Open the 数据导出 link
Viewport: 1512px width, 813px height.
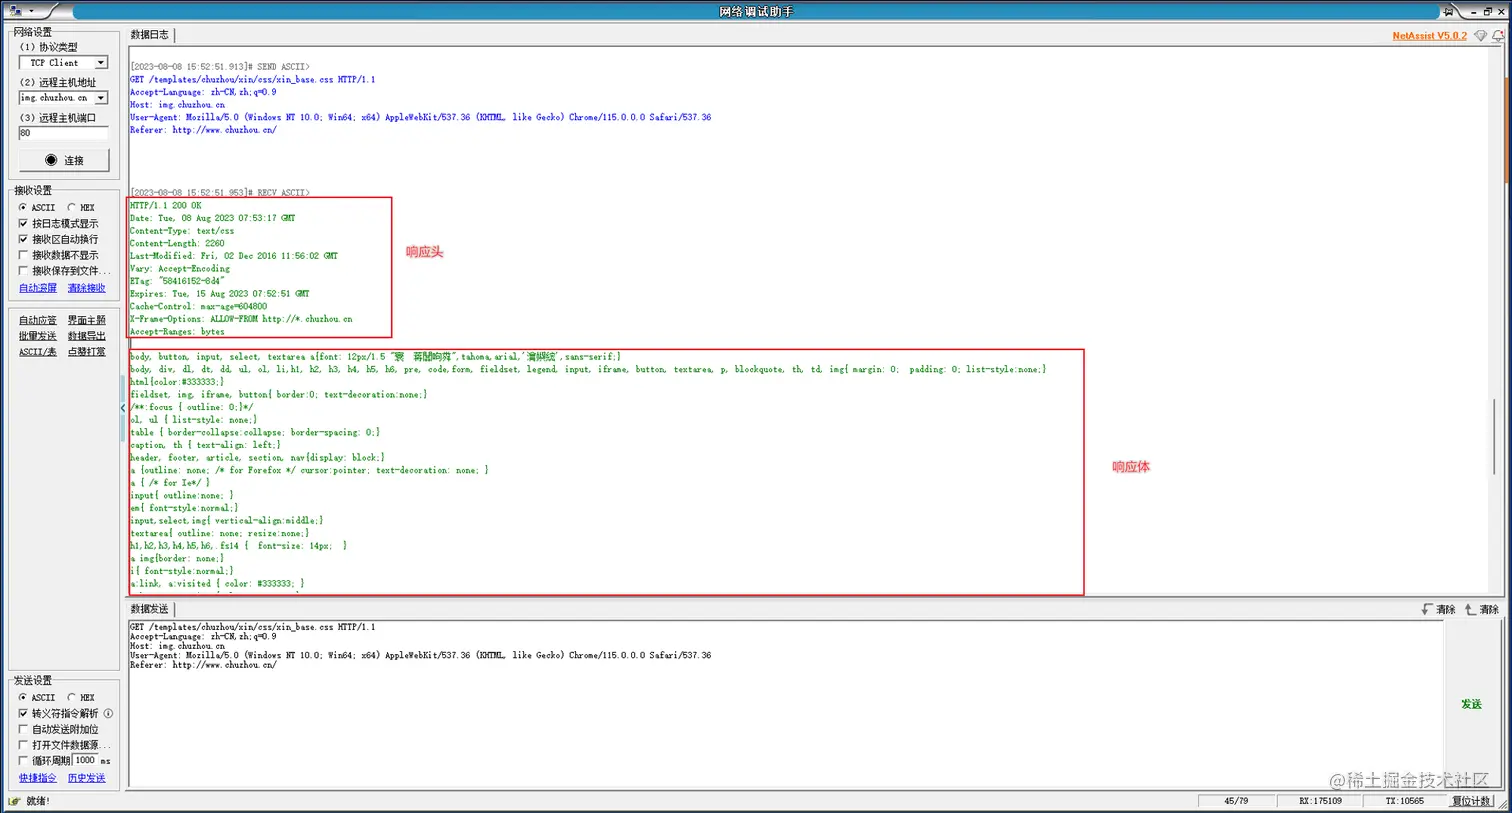(x=86, y=336)
